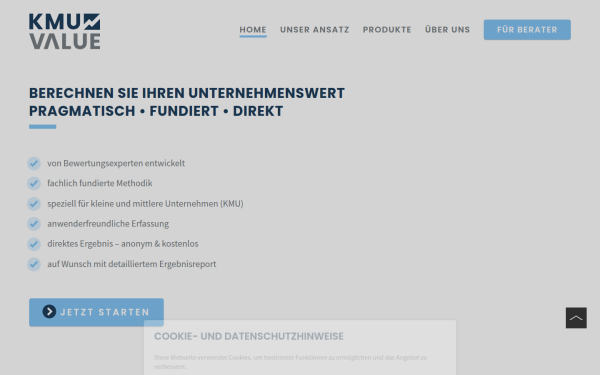Open the Home menu item
The image size is (600, 375).
point(253,29)
